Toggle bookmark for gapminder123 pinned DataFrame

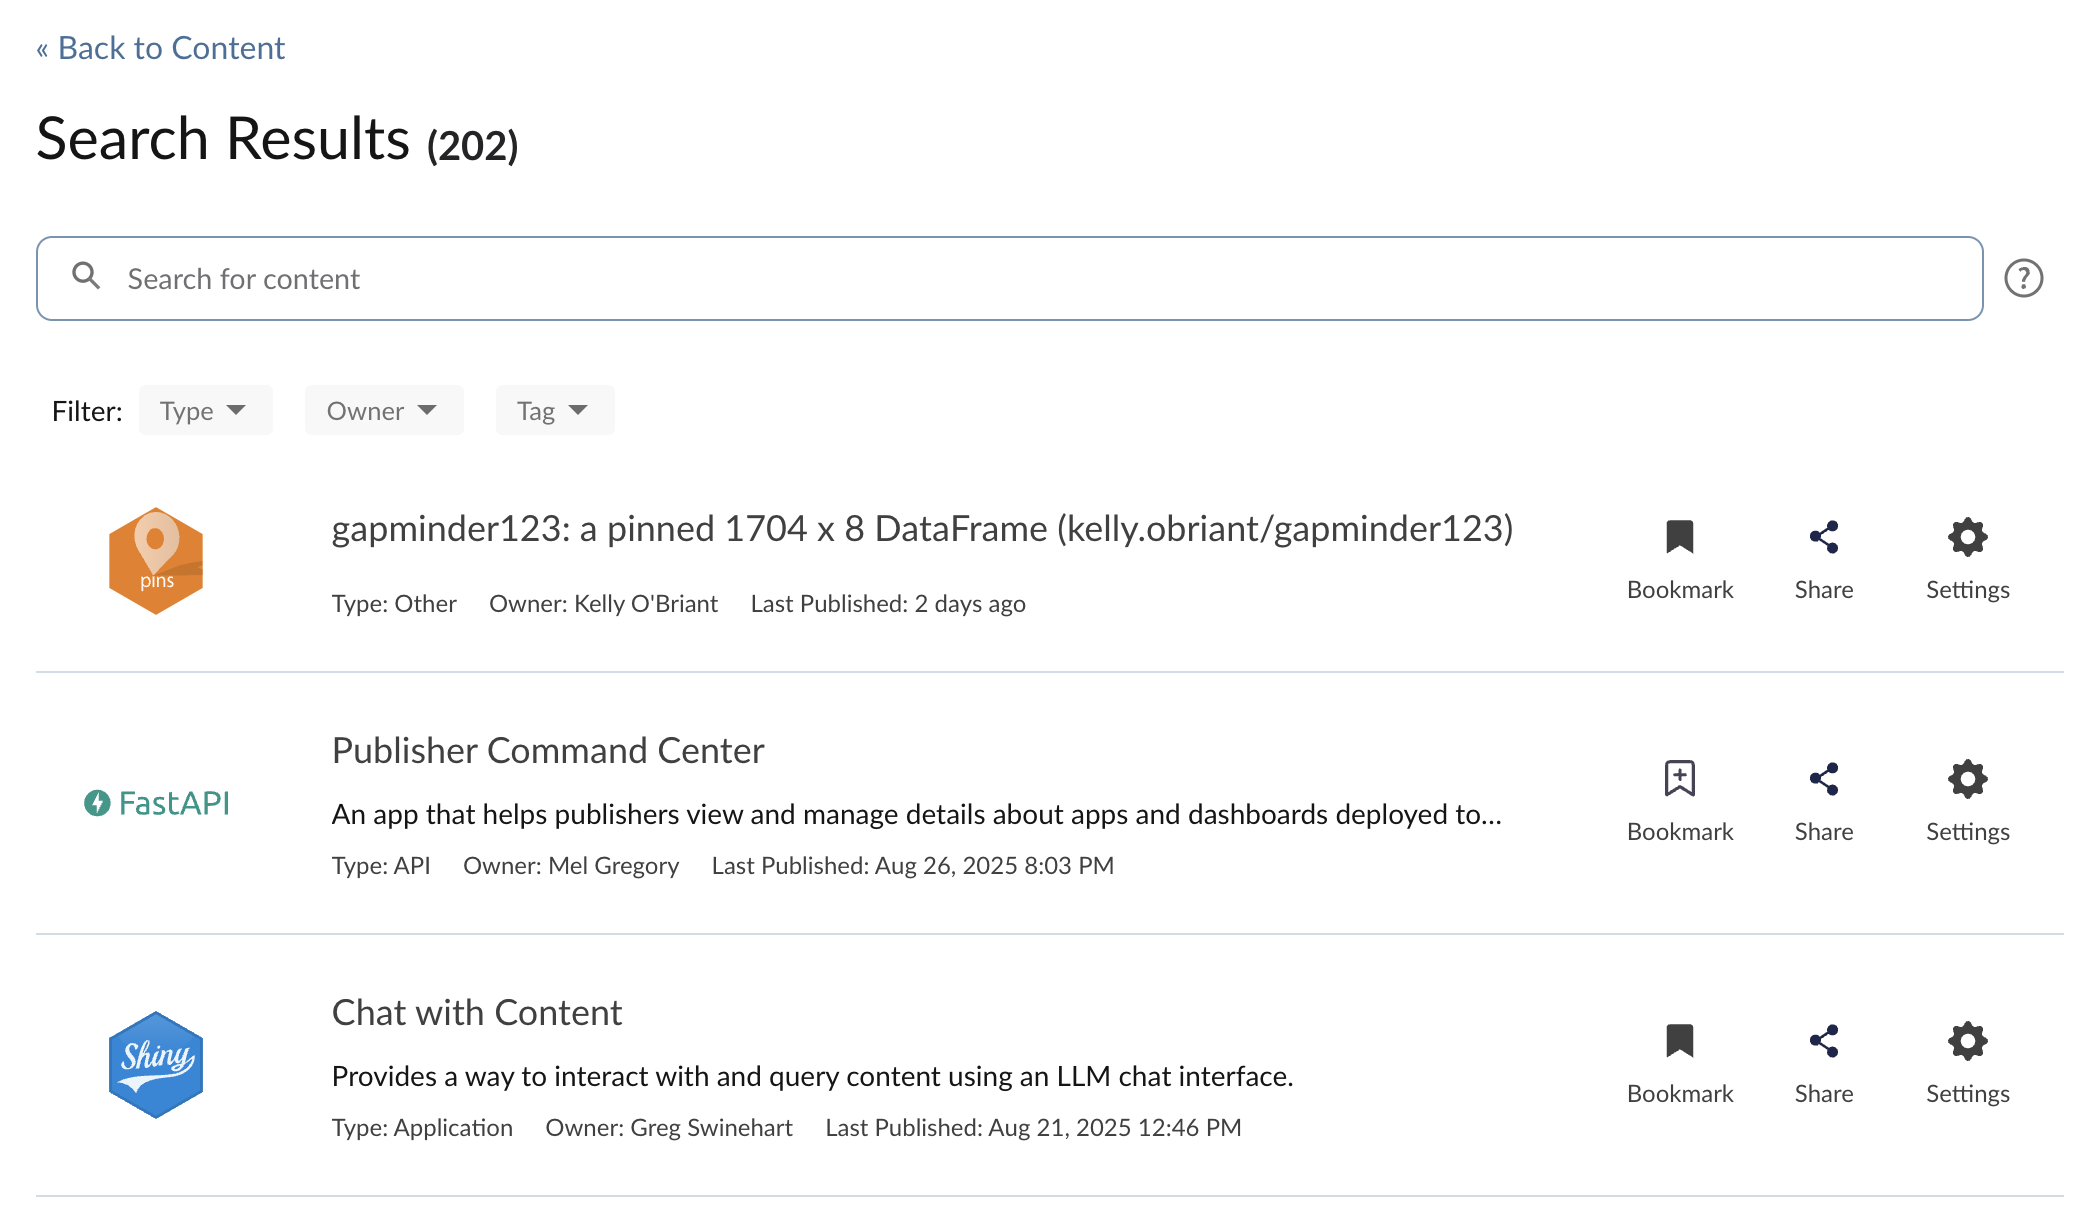tap(1680, 559)
